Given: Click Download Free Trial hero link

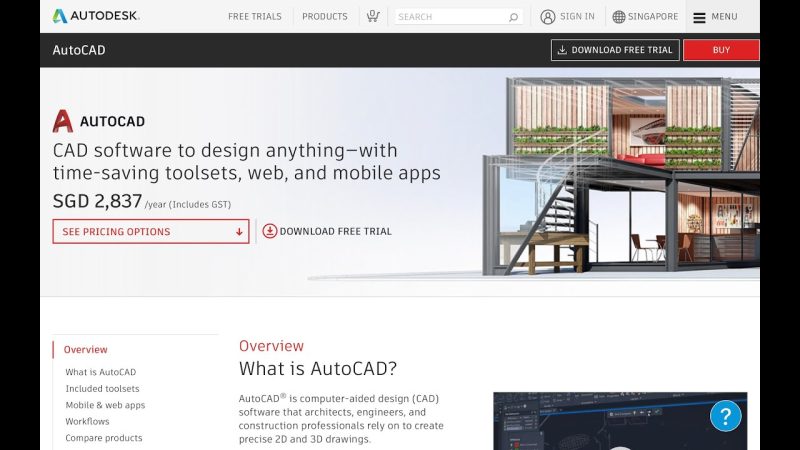Looking at the screenshot, I should coord(335,231).
